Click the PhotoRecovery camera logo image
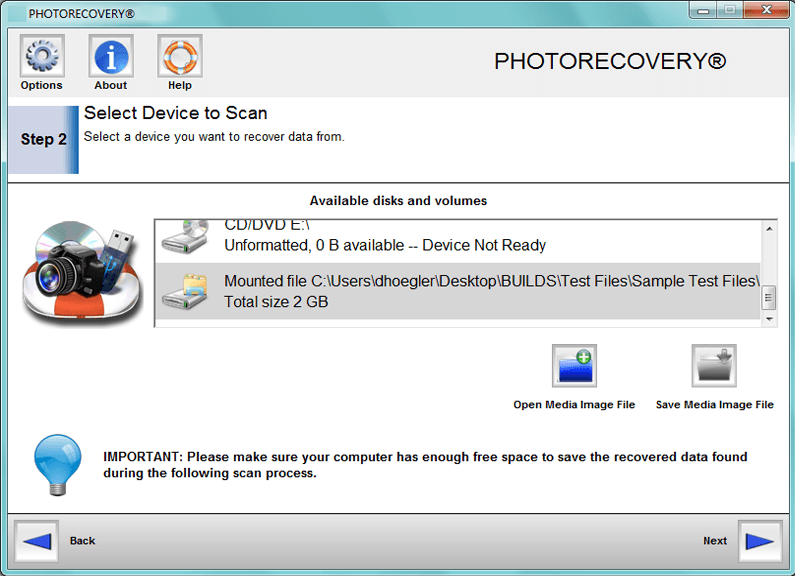This screenshot has width=795, height=576. (x=82, y=274)
